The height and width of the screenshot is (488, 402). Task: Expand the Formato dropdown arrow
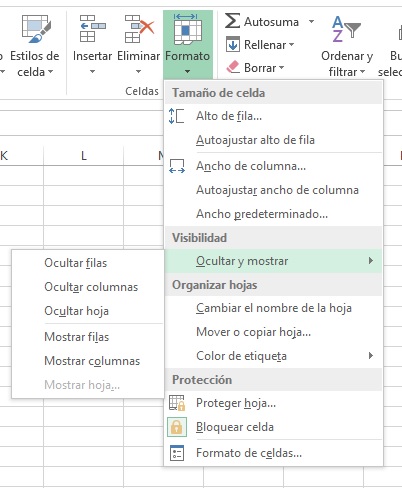[x=187, y=71]
